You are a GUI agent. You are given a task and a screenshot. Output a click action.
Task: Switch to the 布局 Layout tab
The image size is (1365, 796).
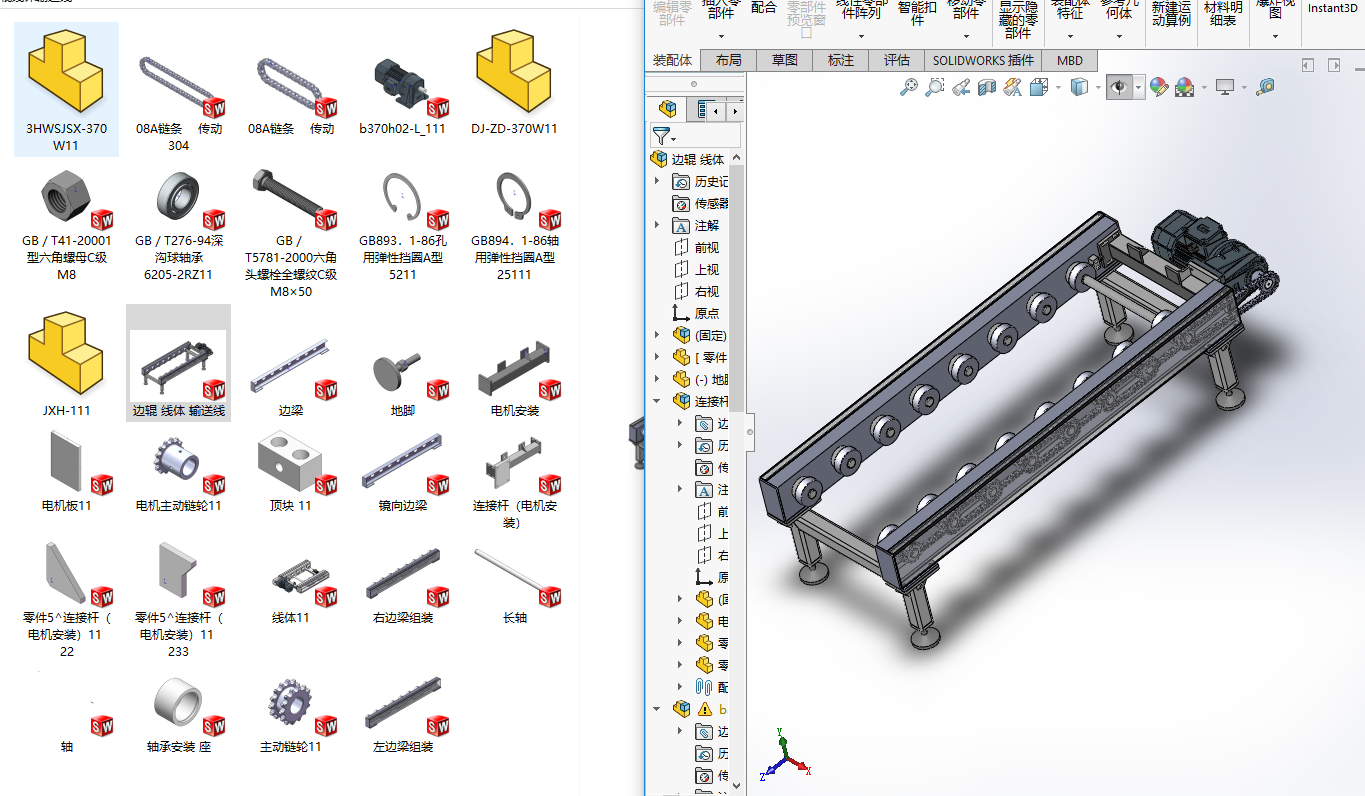[729, 60]
